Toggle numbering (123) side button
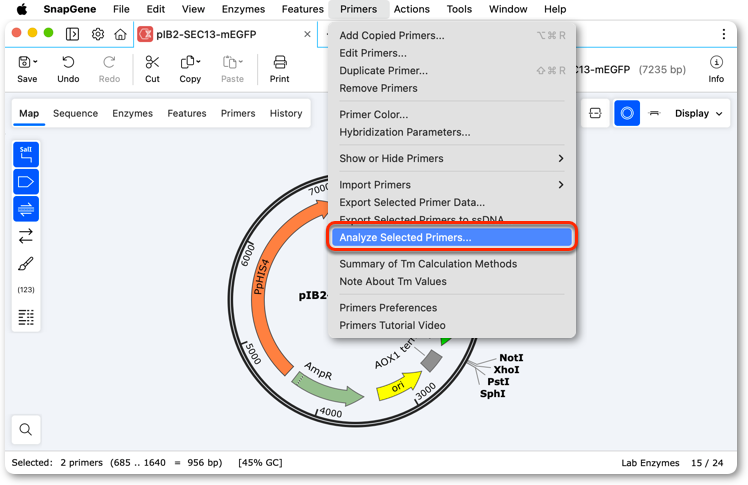The height and width of the screenshot is (485, 748). point(26,289)
